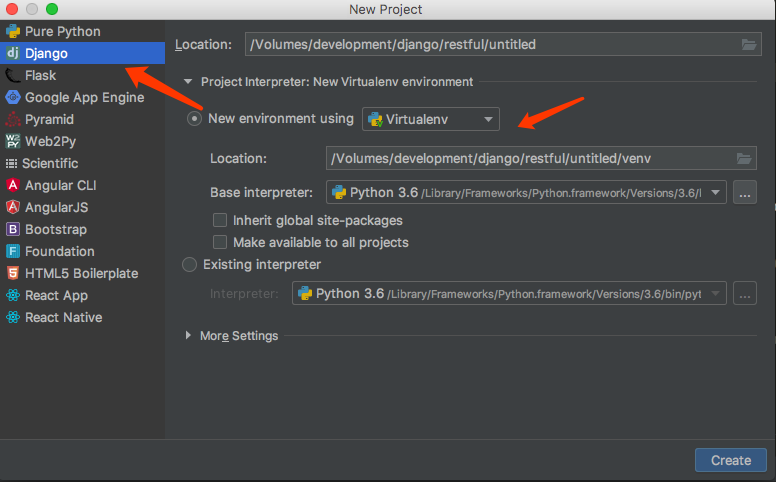Click ellipsis button beside existing Interpreter
776x482 pixels.
745,293
